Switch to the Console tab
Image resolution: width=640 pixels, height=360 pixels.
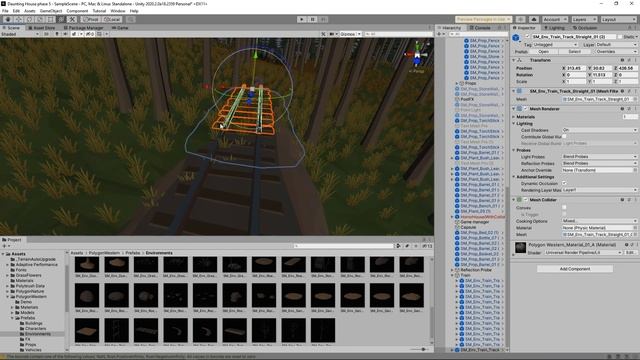(480, 28)
